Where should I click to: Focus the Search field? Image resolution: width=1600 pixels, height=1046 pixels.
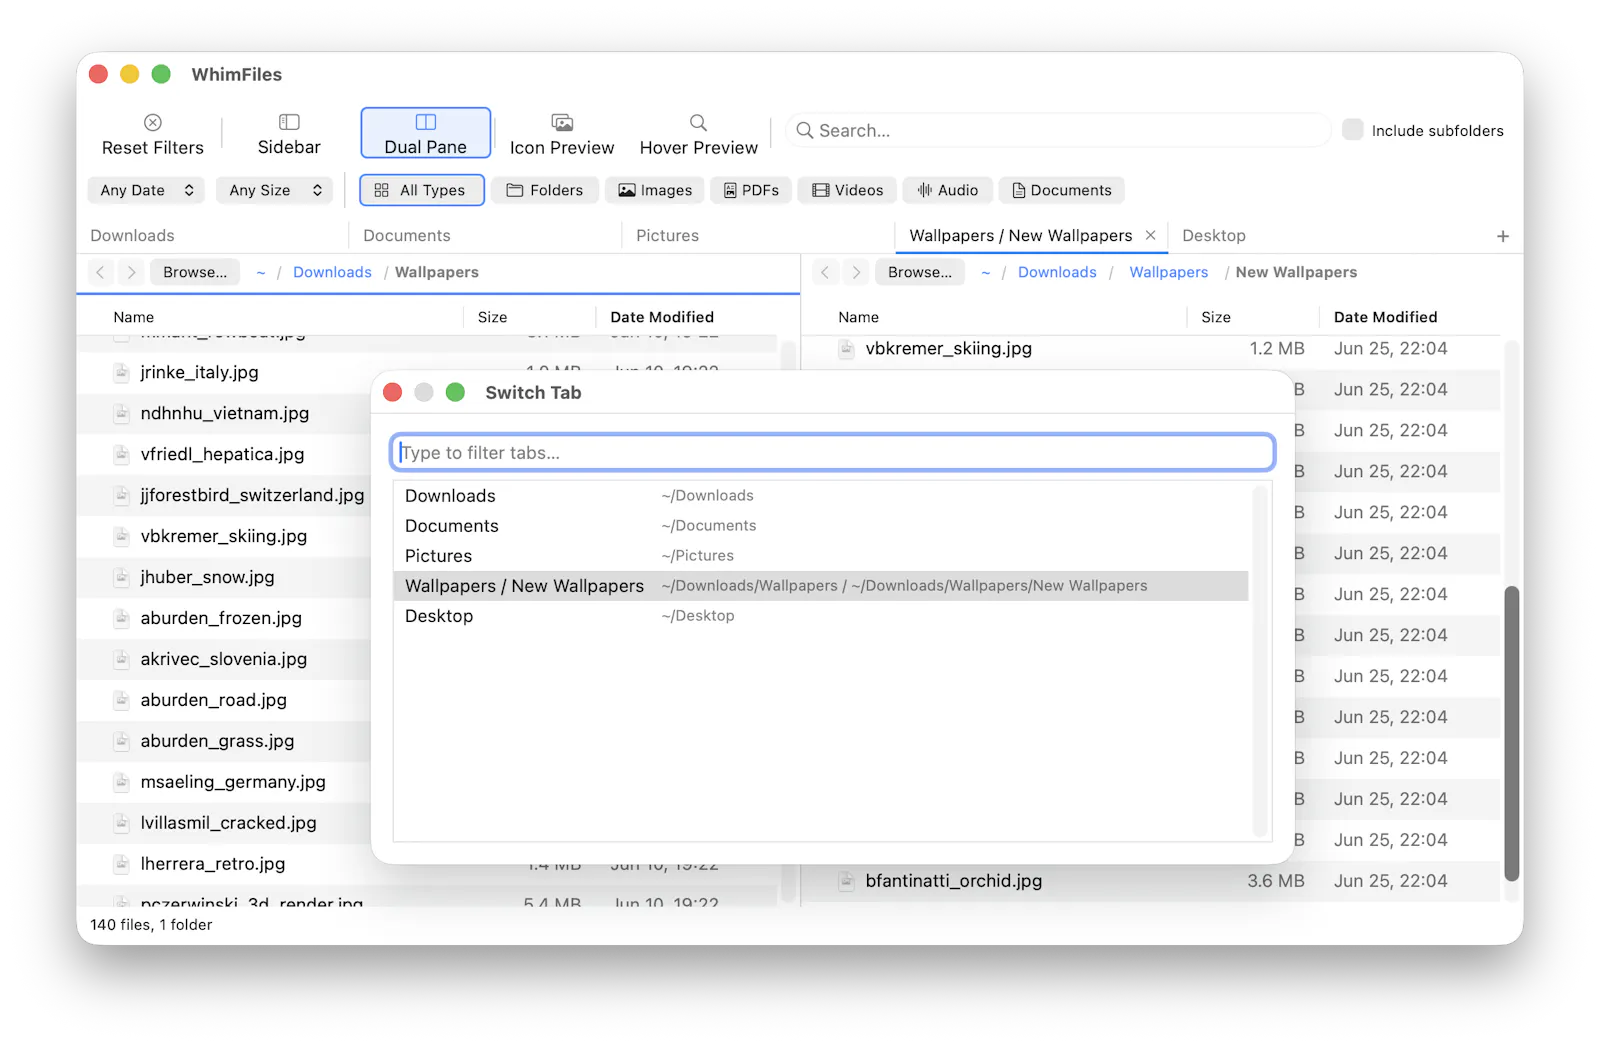pos(1059,131)
